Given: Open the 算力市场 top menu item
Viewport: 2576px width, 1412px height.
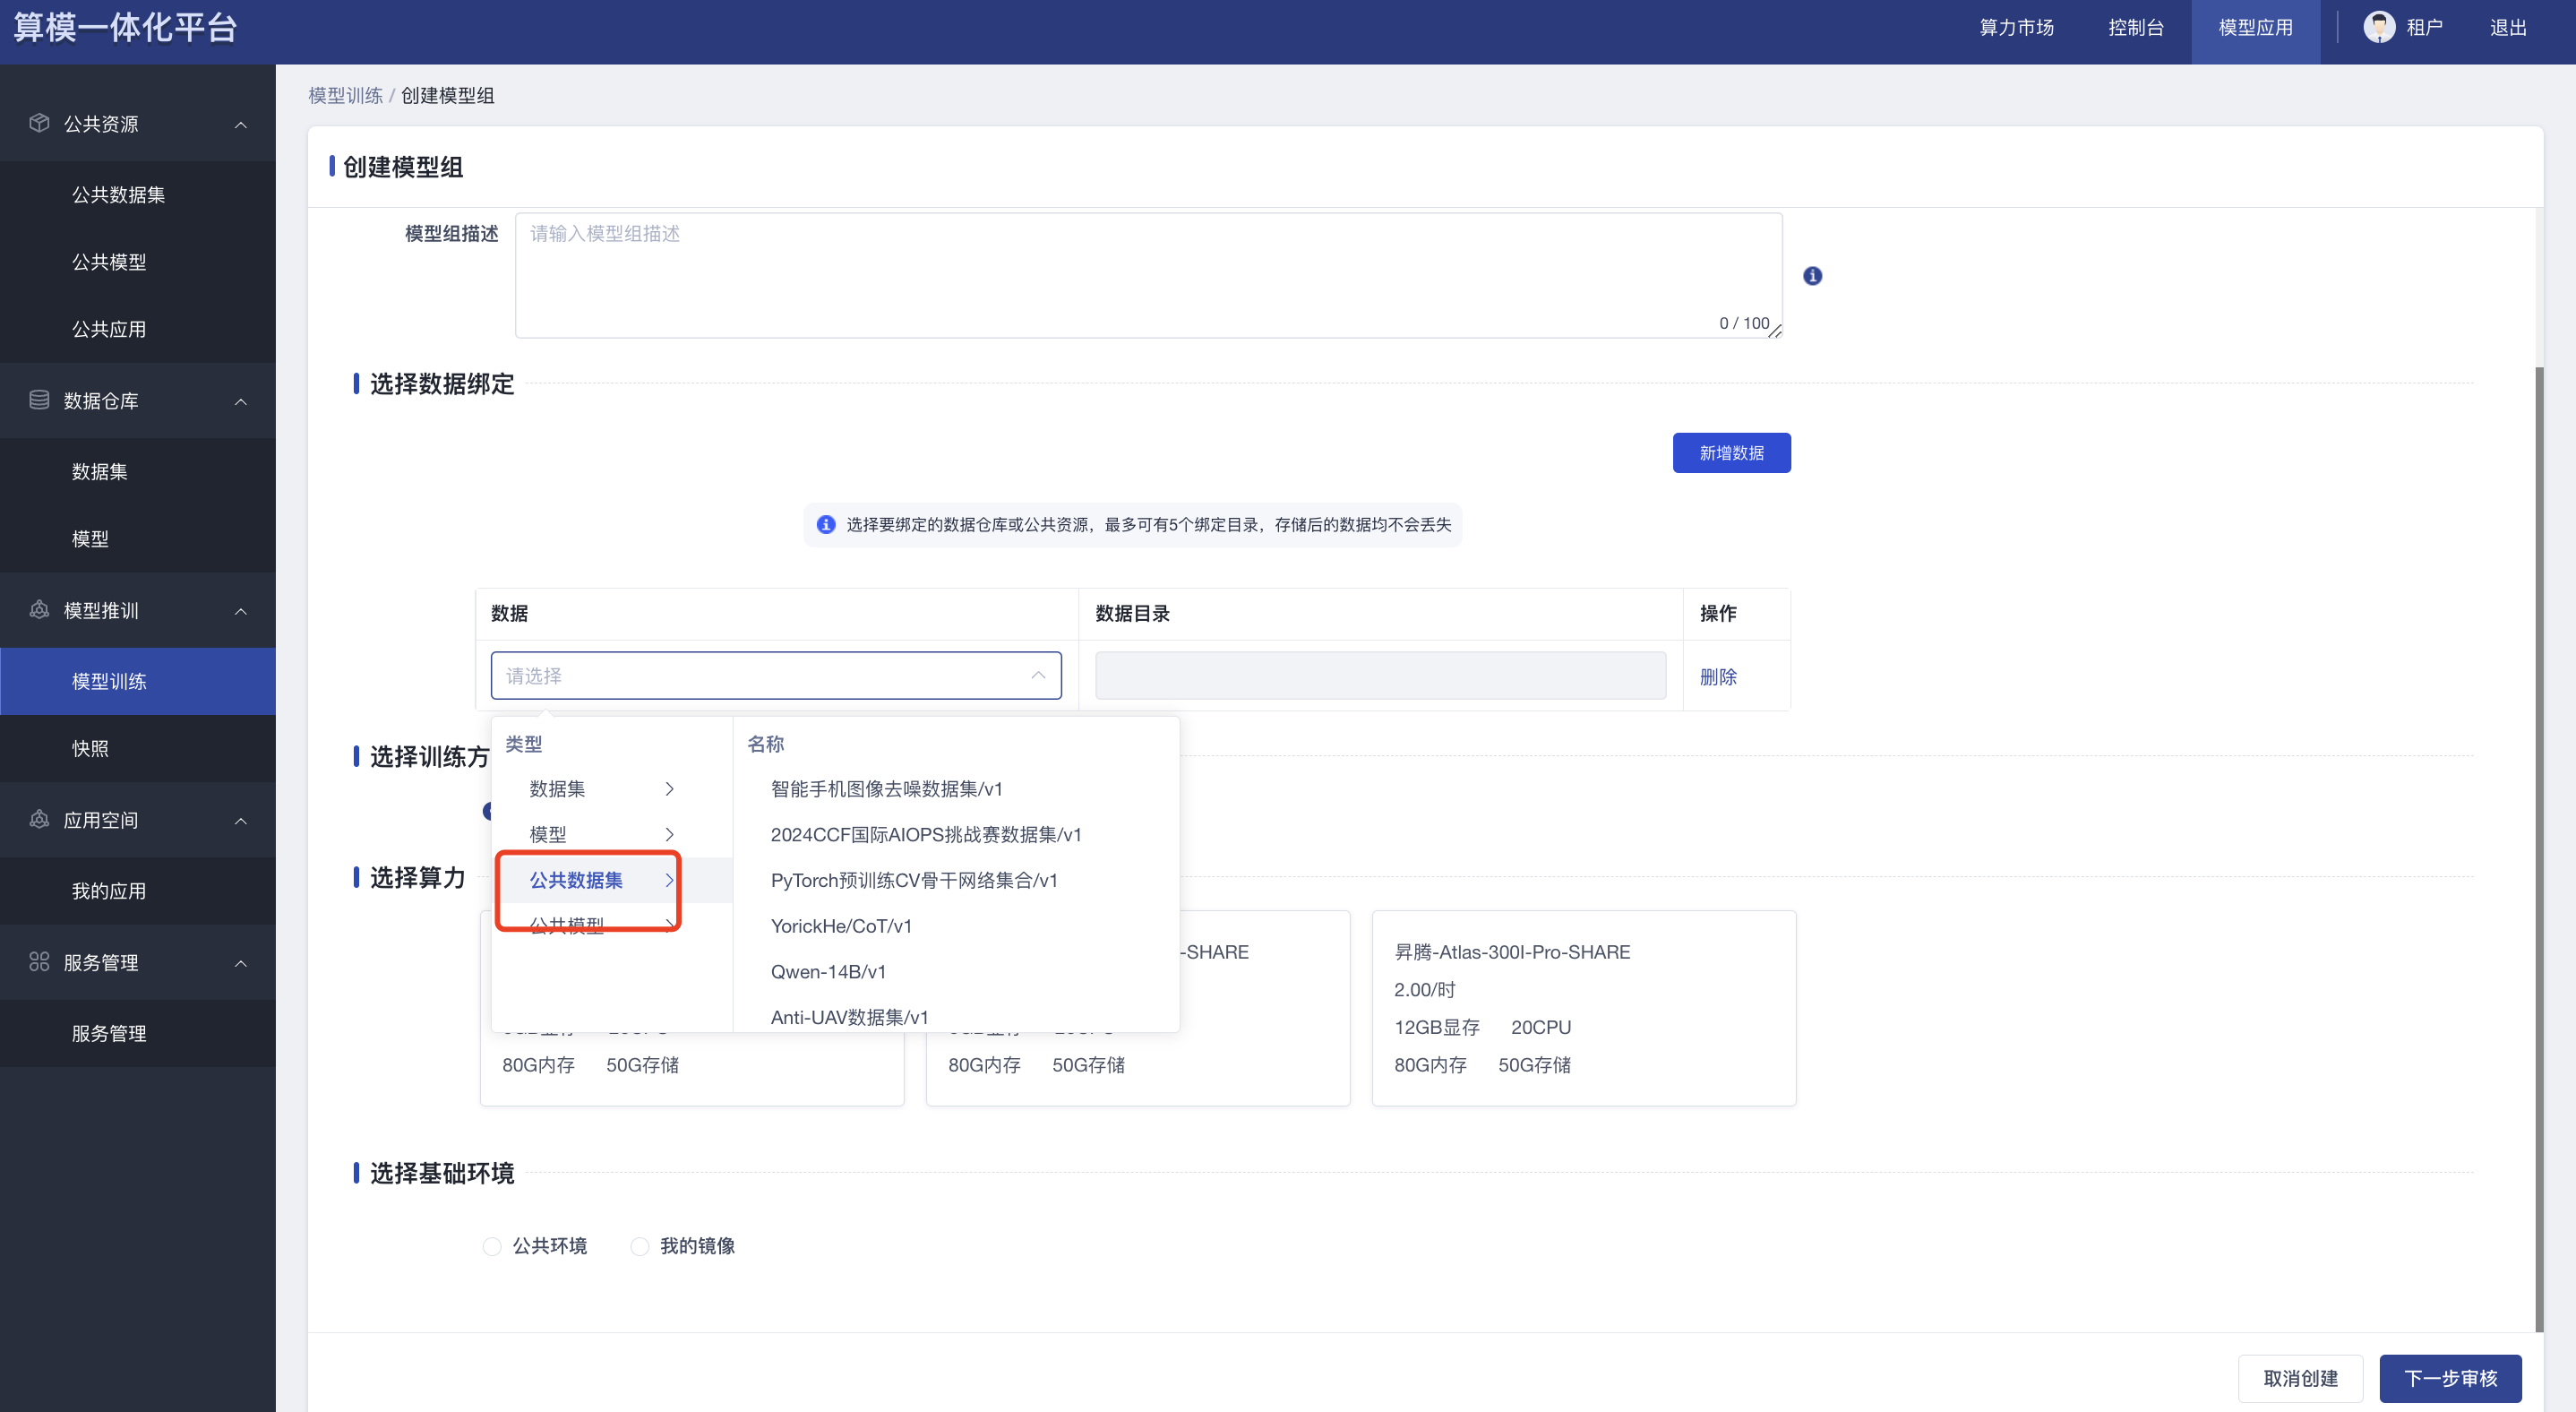Looking at the screenshot, I should (2016, 28).
